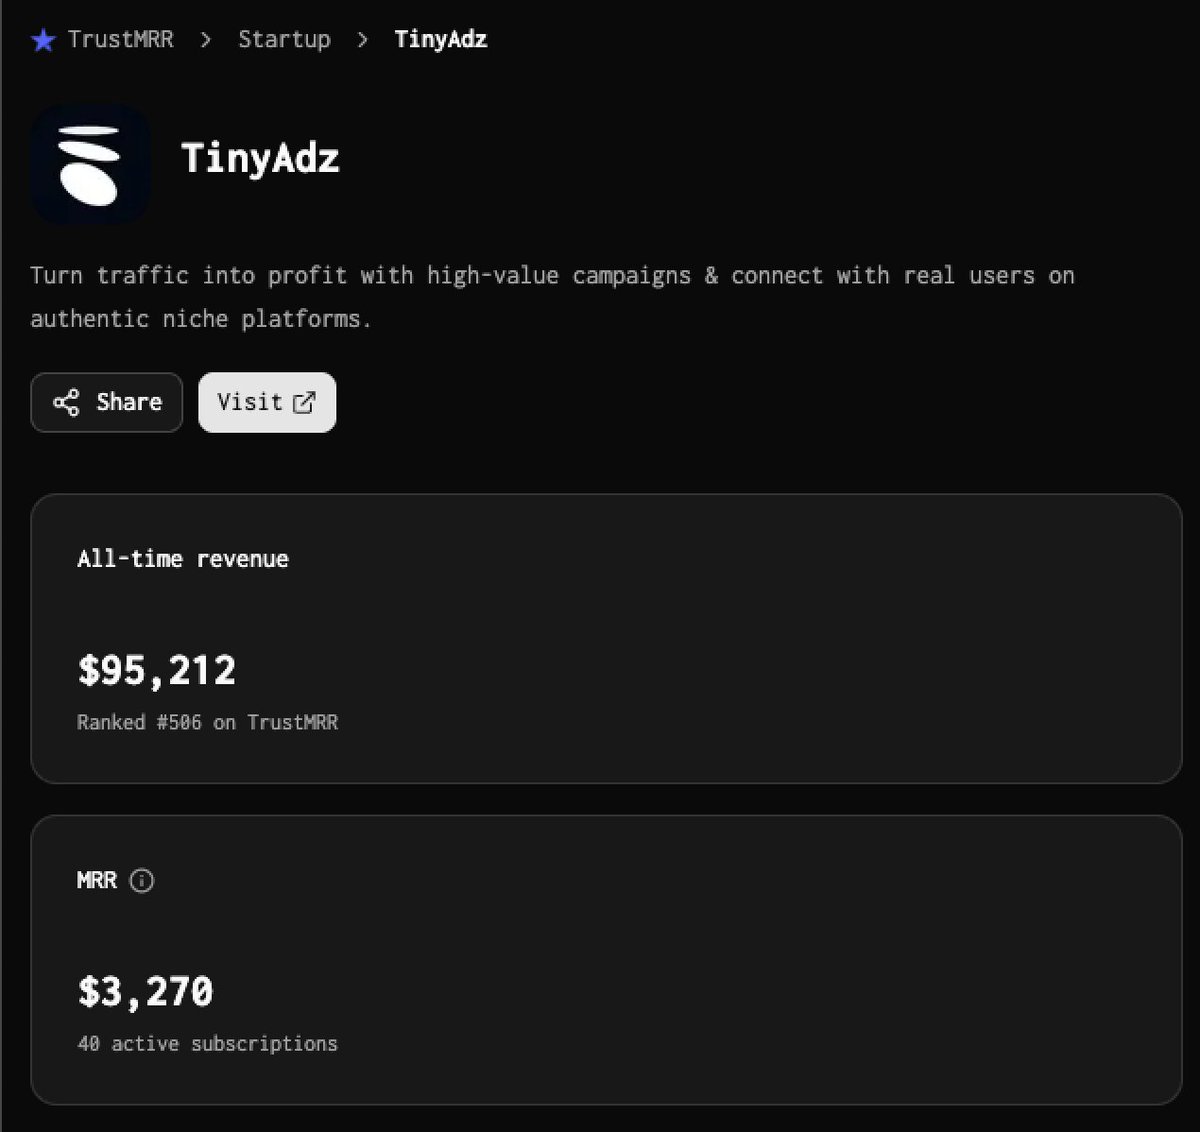Click the startup description paragraph
Image resolution: width=1200 pixels, height=1132 pixels.
(552, 297)
